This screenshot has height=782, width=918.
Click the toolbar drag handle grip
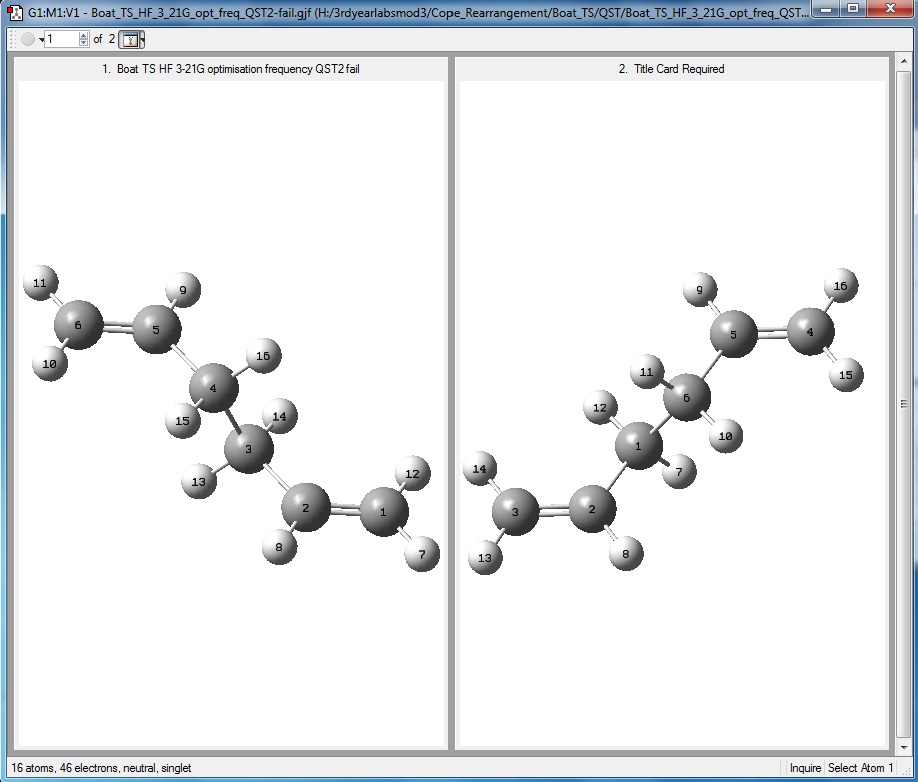point(12,39)
